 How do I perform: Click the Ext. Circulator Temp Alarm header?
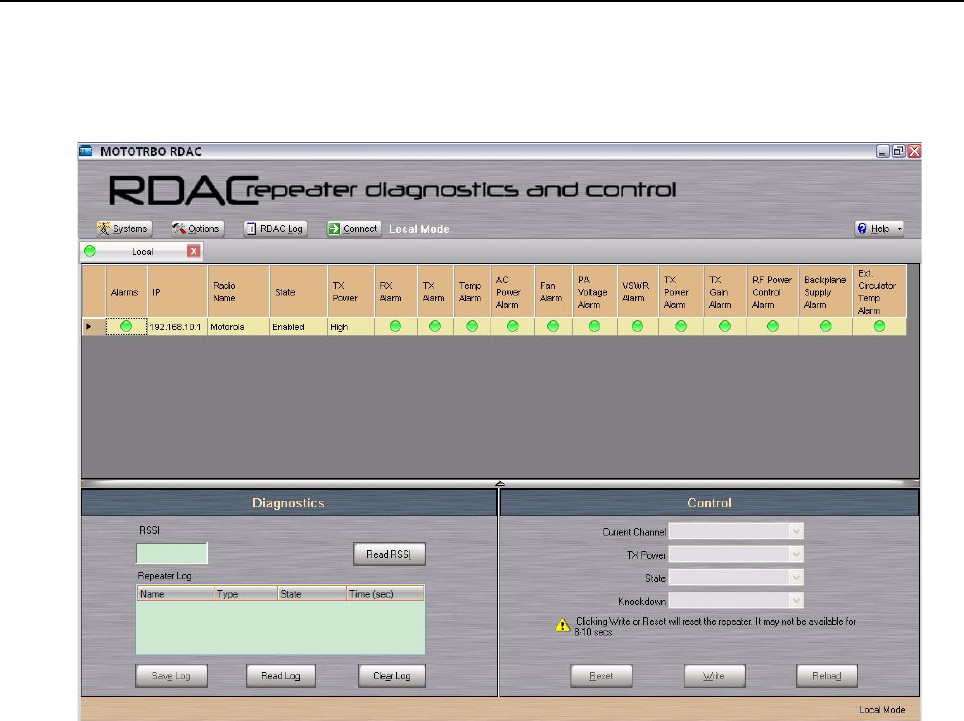coord(879,291)
